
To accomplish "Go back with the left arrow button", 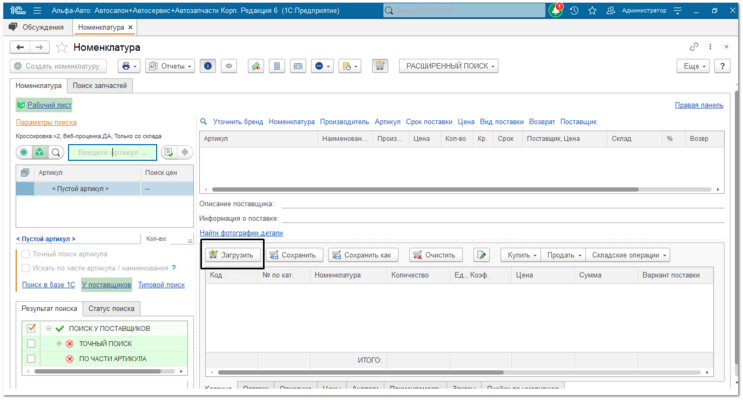I will coord(20,47).
